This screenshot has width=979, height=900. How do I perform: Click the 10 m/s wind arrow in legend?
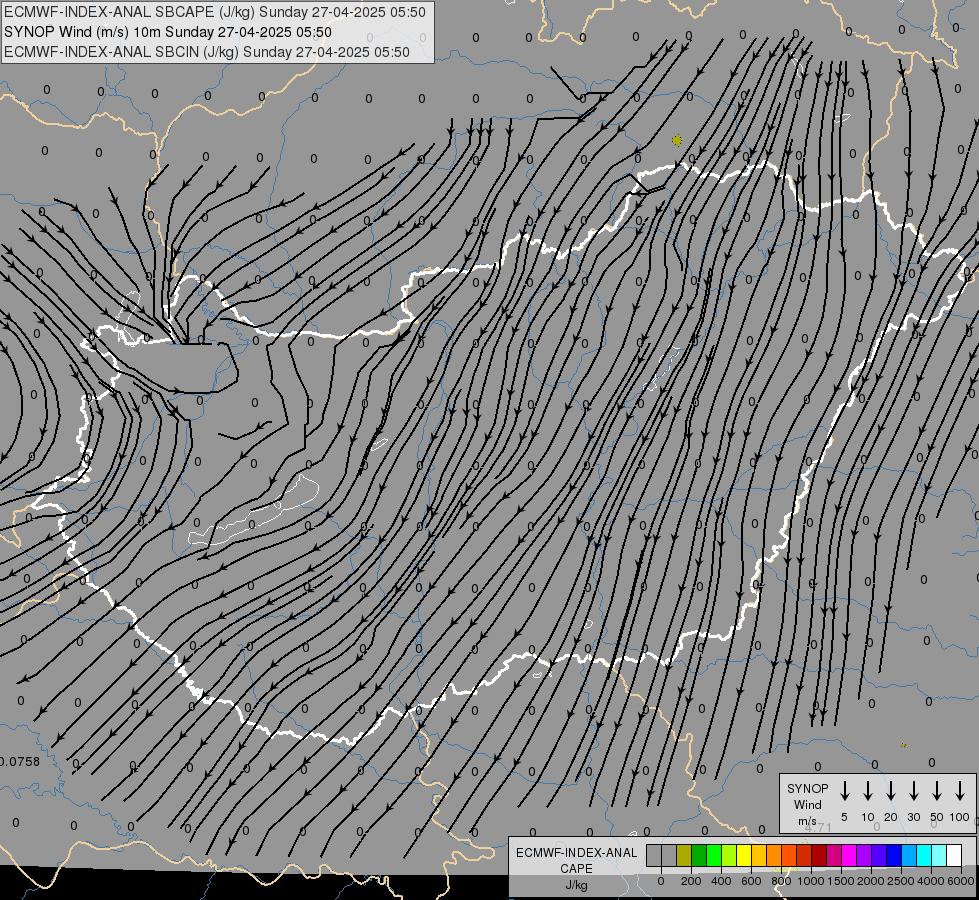tap(868, 790)
